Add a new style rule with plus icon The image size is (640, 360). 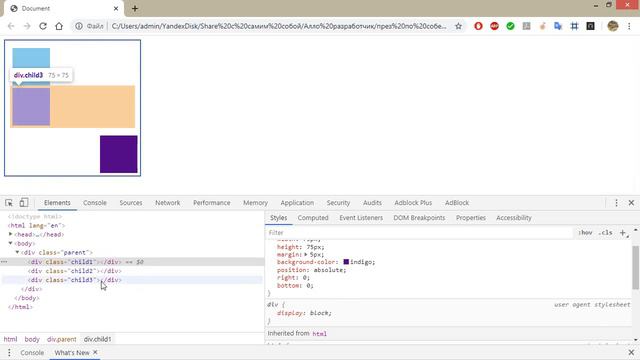point(622,233)
